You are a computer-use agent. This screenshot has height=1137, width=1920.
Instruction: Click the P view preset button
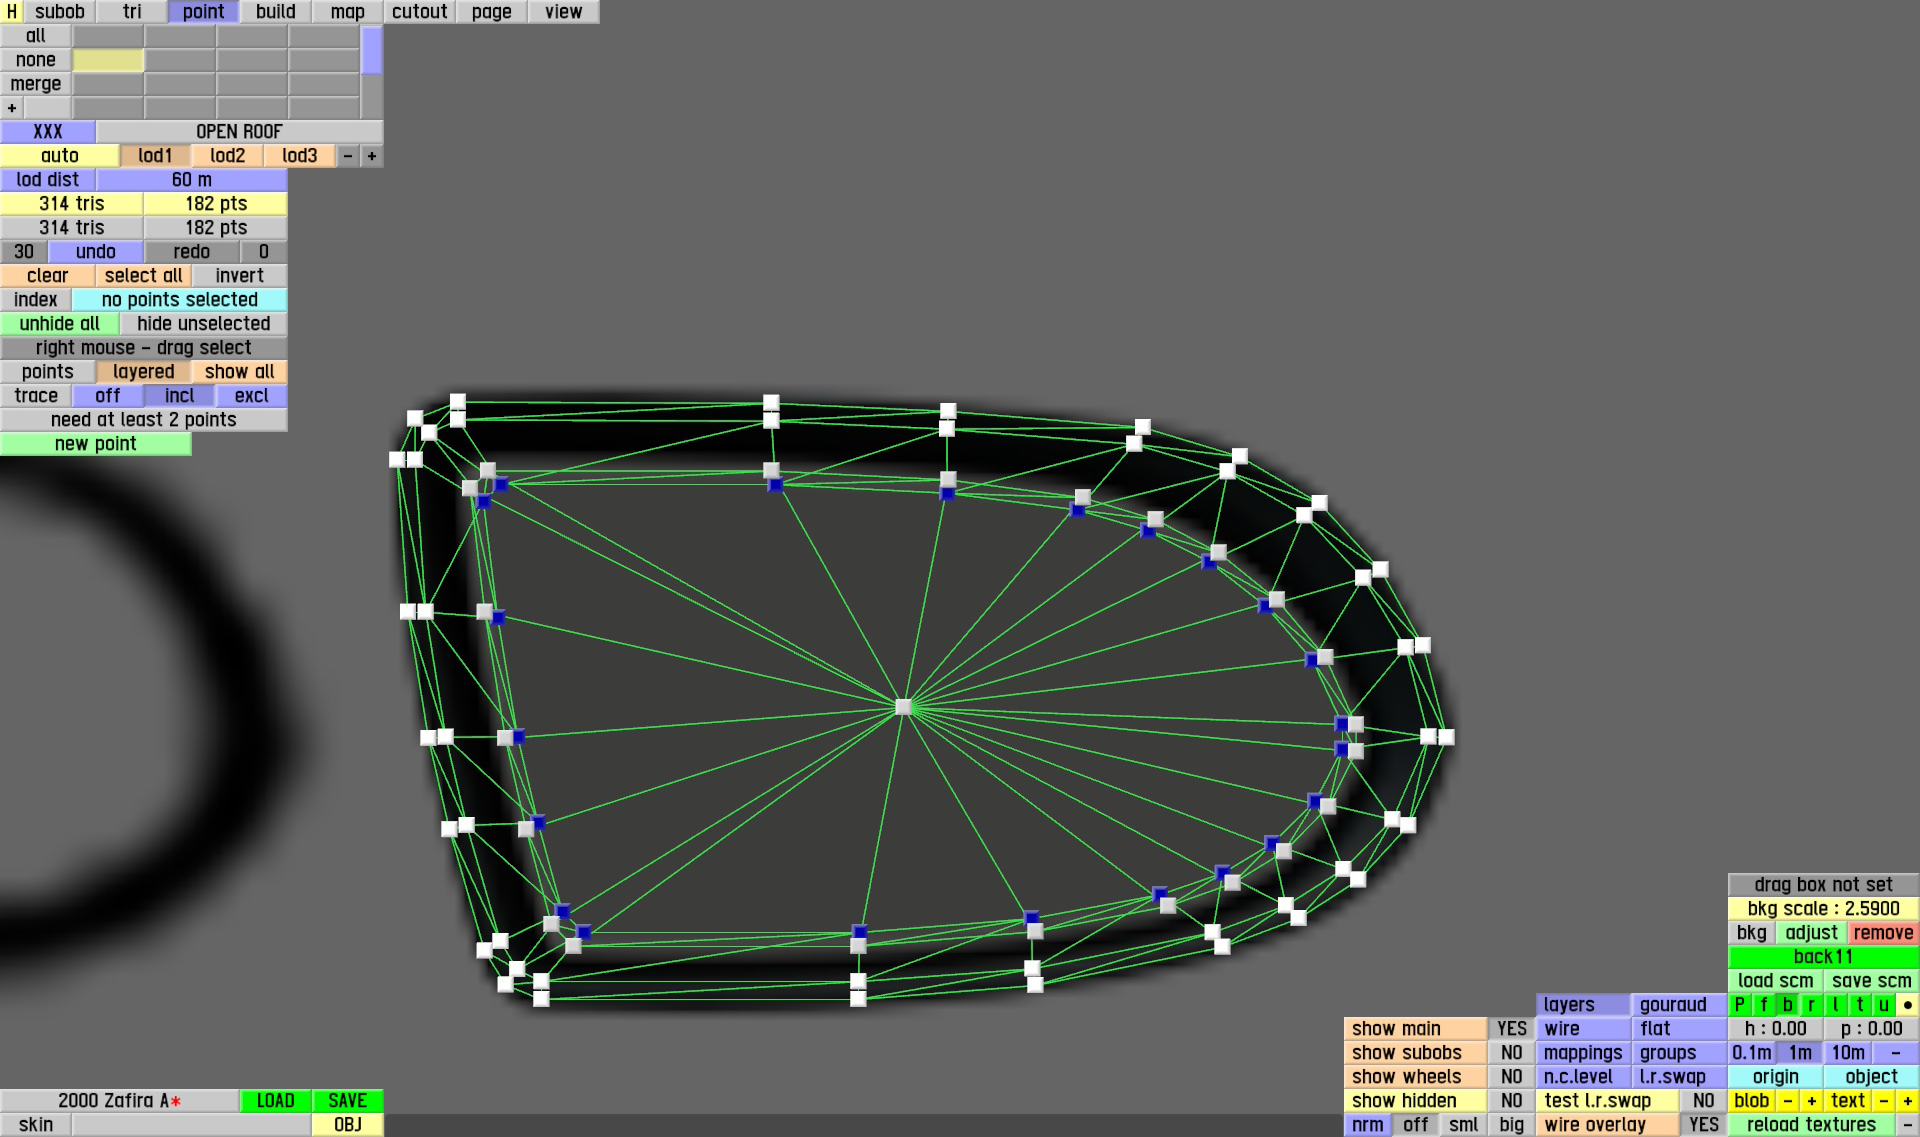[x=1739, y=1005]
